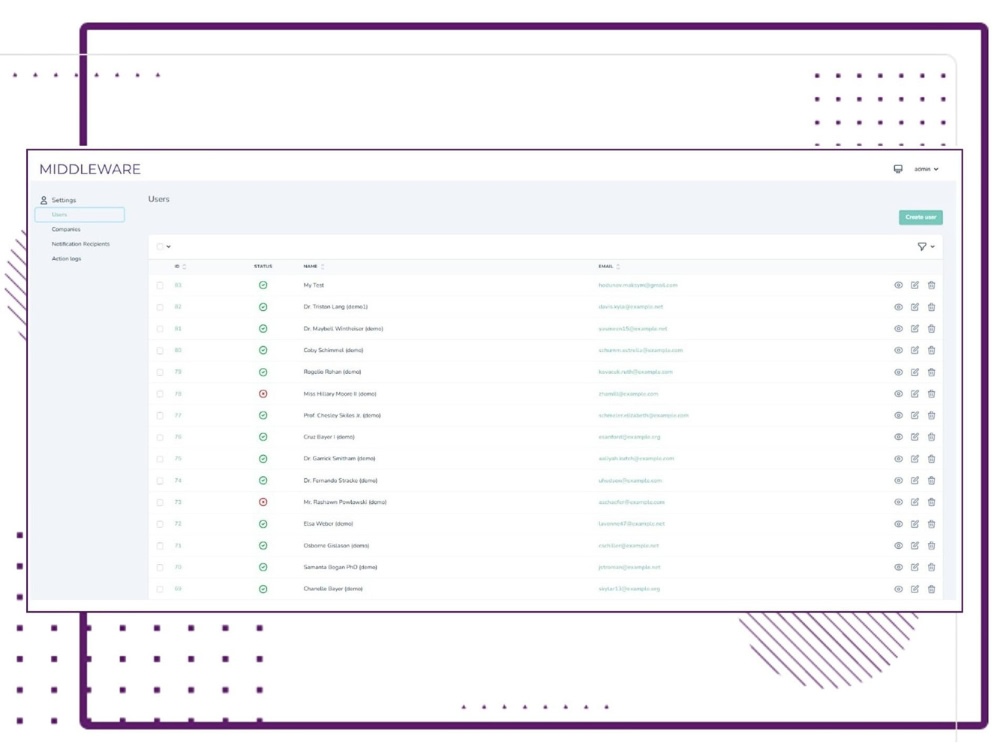Edit the Dr. Triston Lang user

tap(915, 307)
